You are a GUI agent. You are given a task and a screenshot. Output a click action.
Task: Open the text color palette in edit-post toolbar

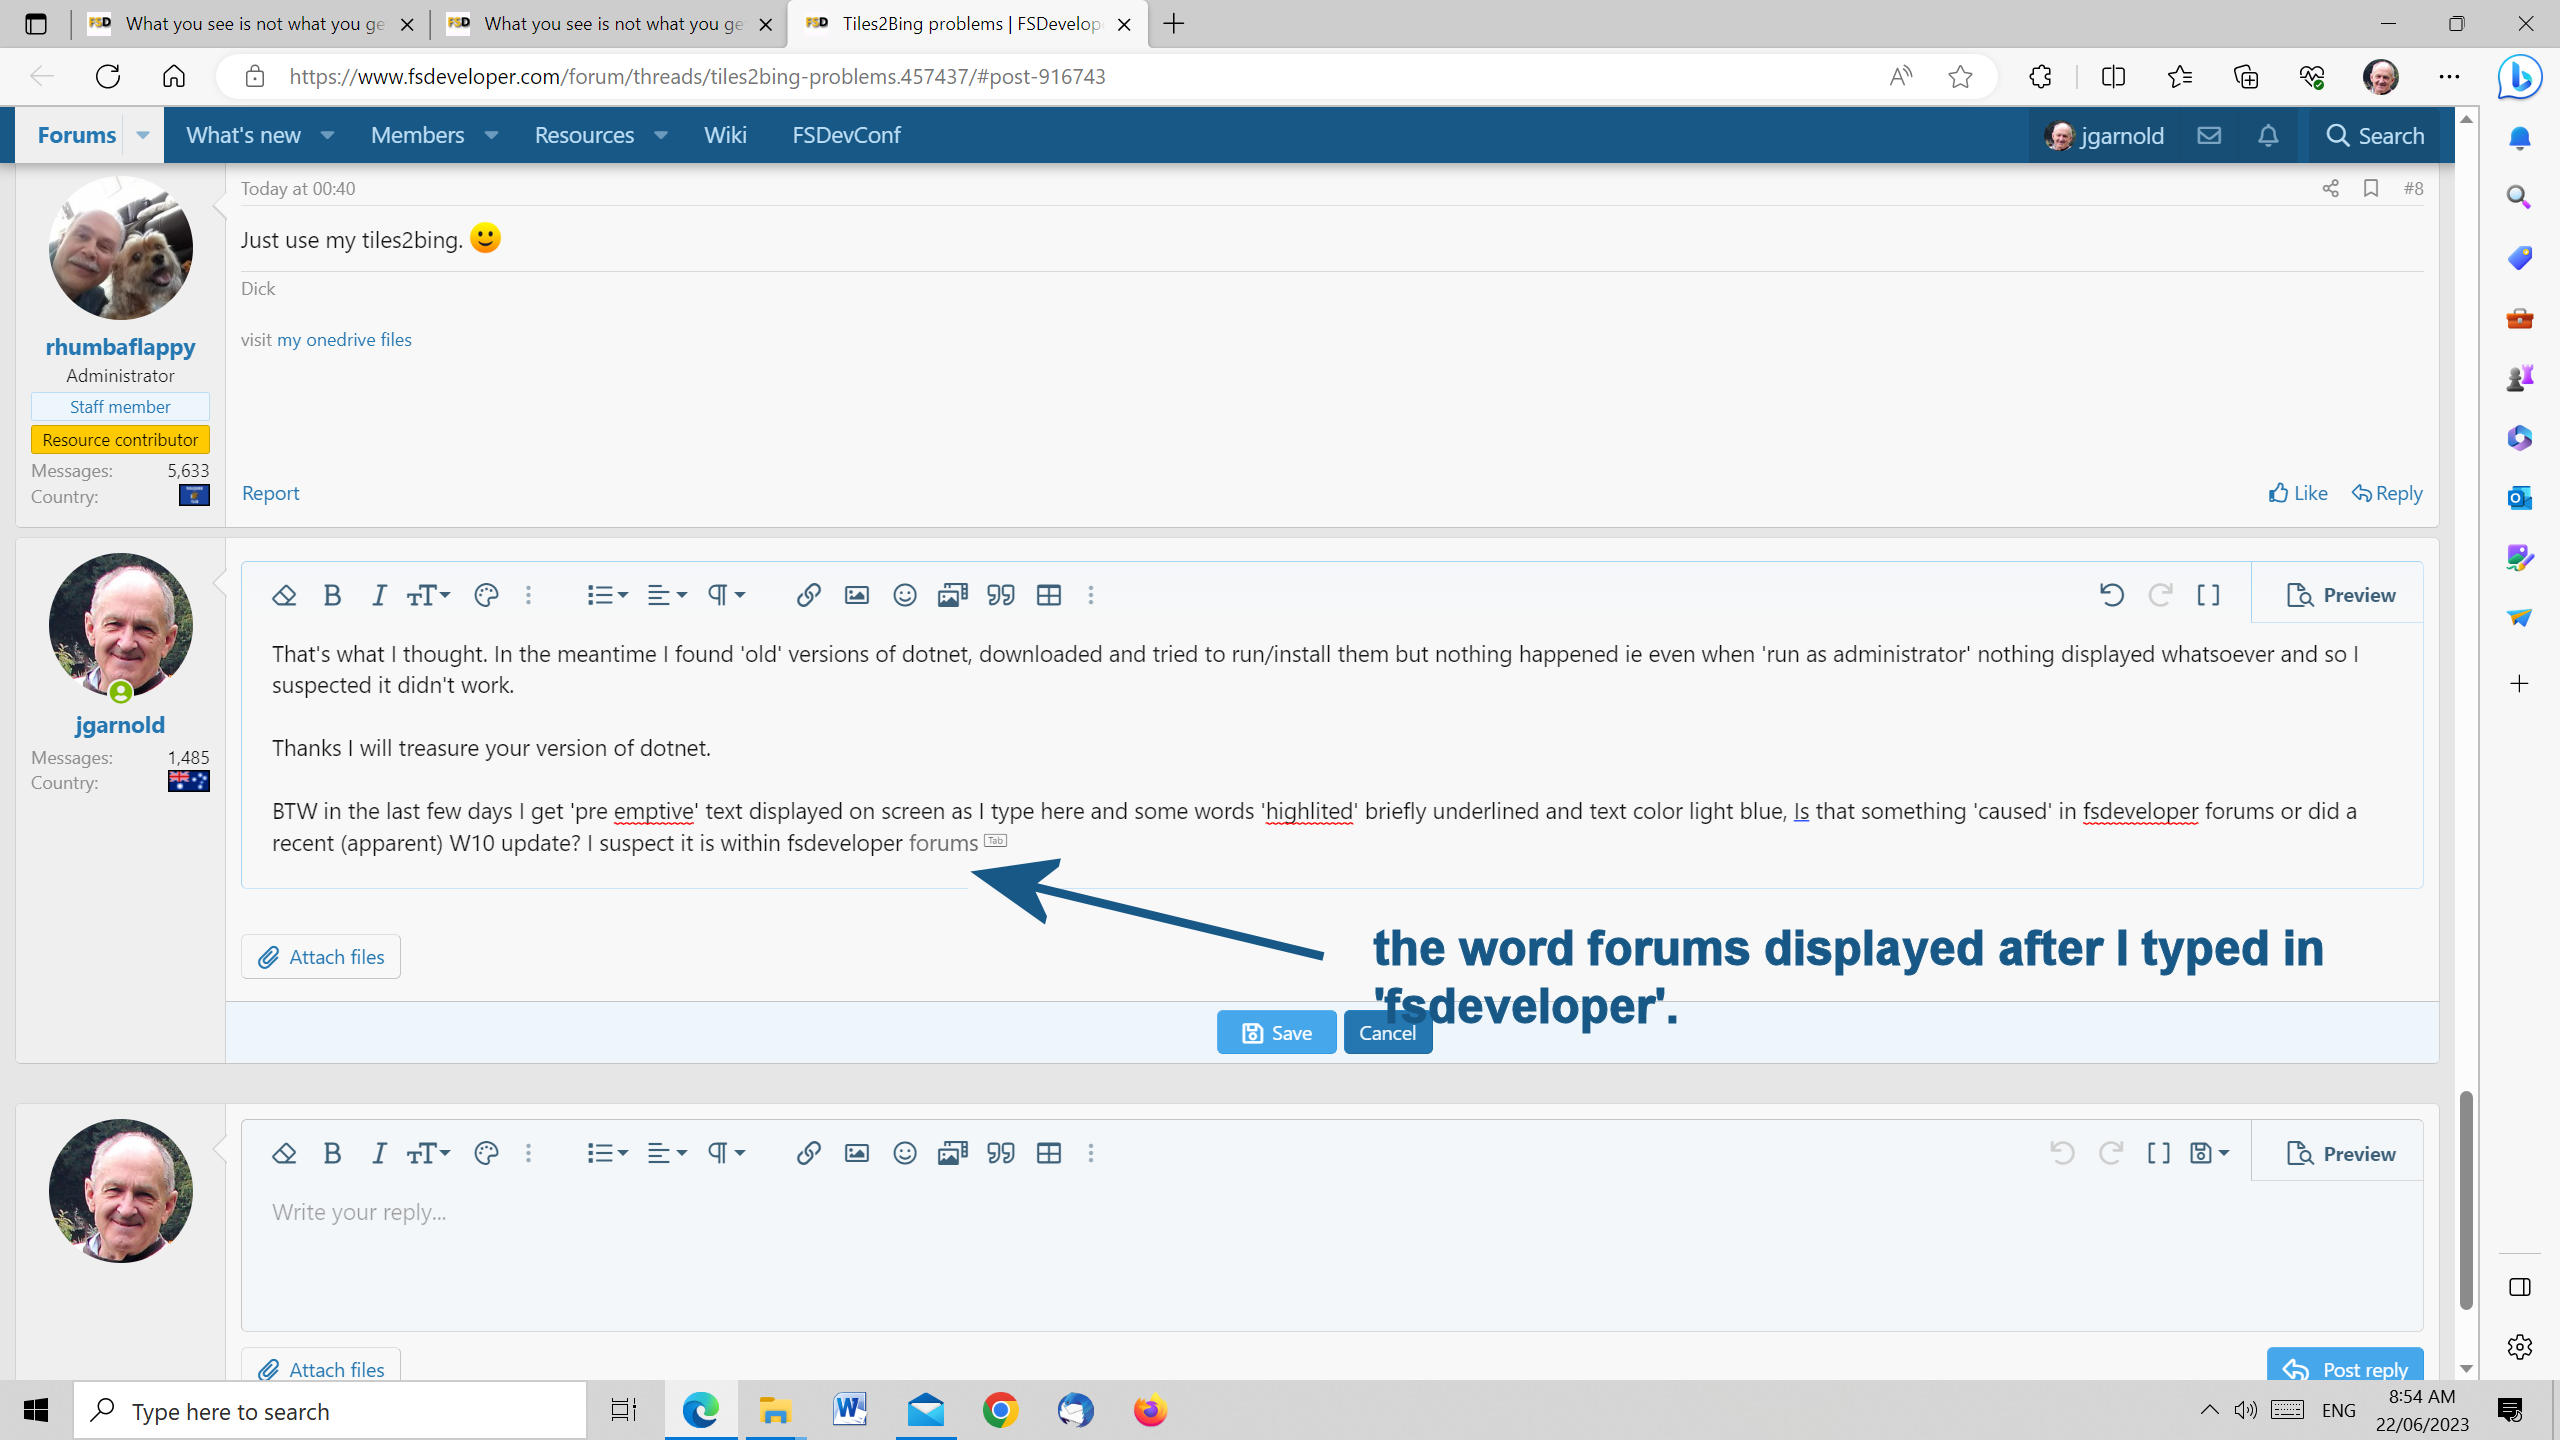coord(486,595)
